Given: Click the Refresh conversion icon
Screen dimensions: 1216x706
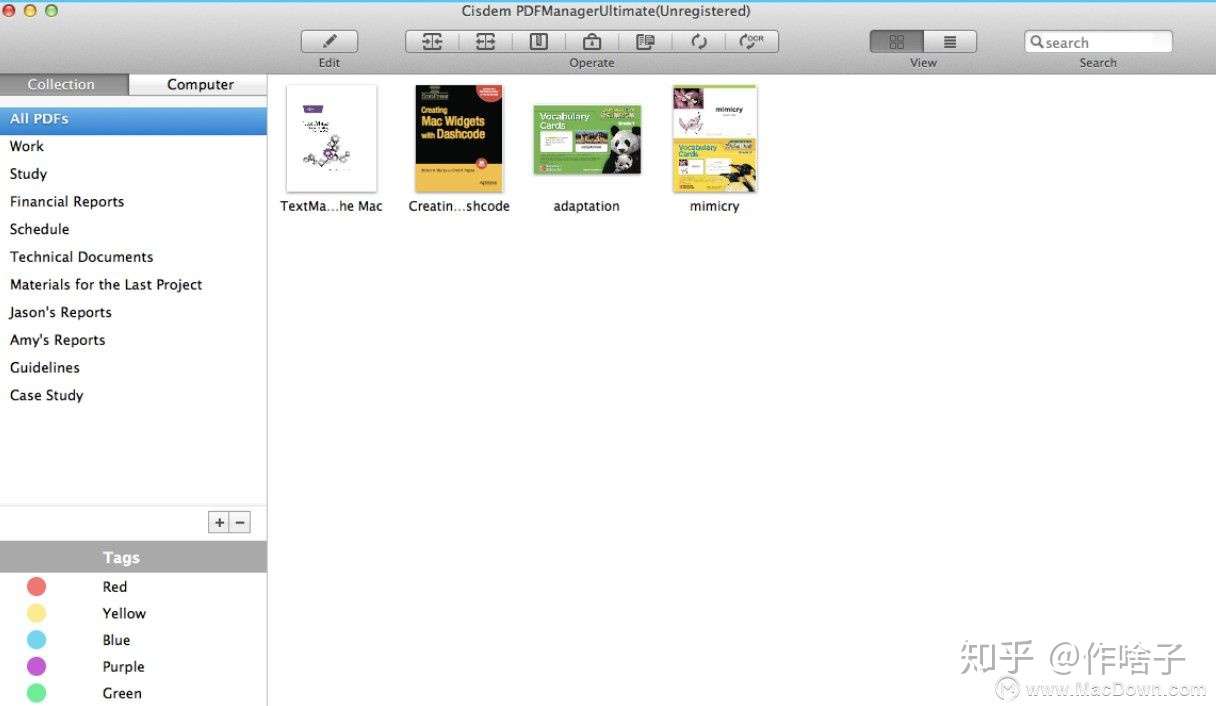Looking at the screenshot, I should (698, 41).
